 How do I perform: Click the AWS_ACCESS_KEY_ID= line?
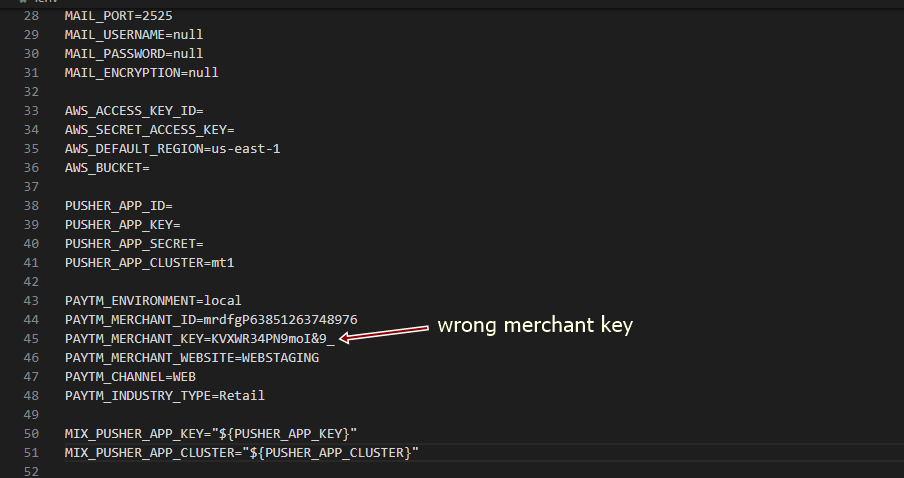(x=134, y=111)
